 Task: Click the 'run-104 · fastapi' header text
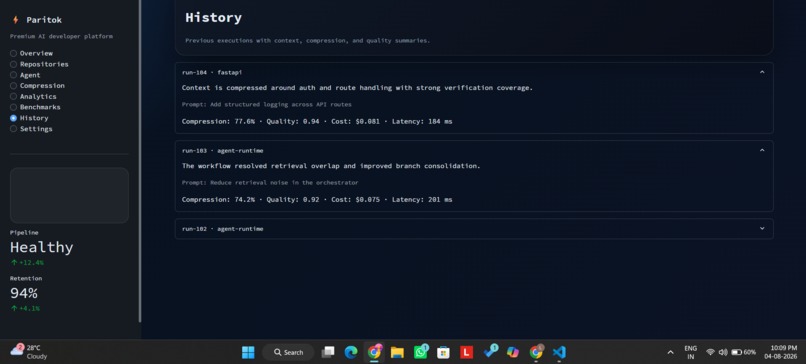click(212, 72)
